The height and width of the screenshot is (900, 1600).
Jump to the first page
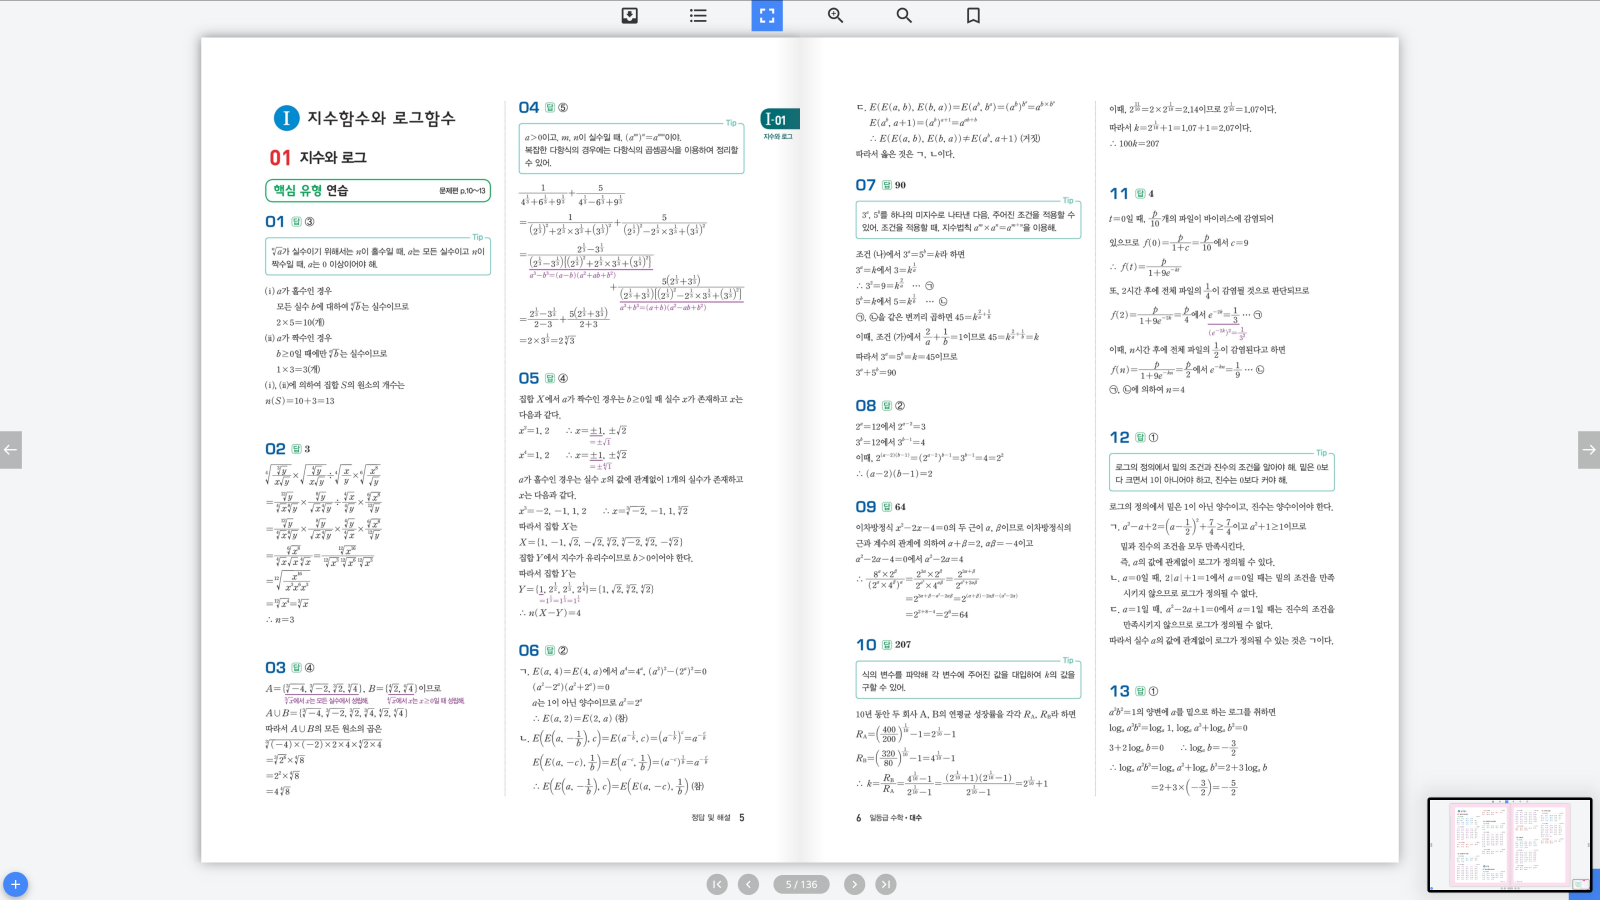point(717,884)
